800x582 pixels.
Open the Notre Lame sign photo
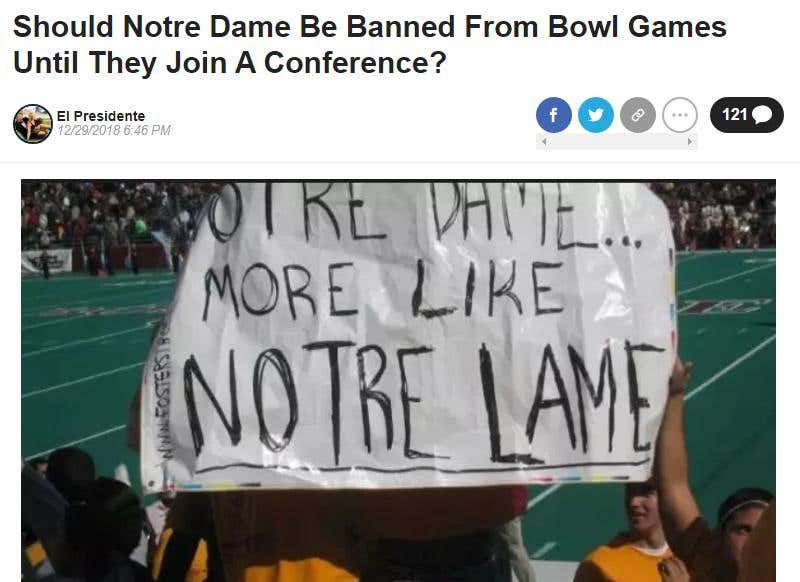pos(398,381)
